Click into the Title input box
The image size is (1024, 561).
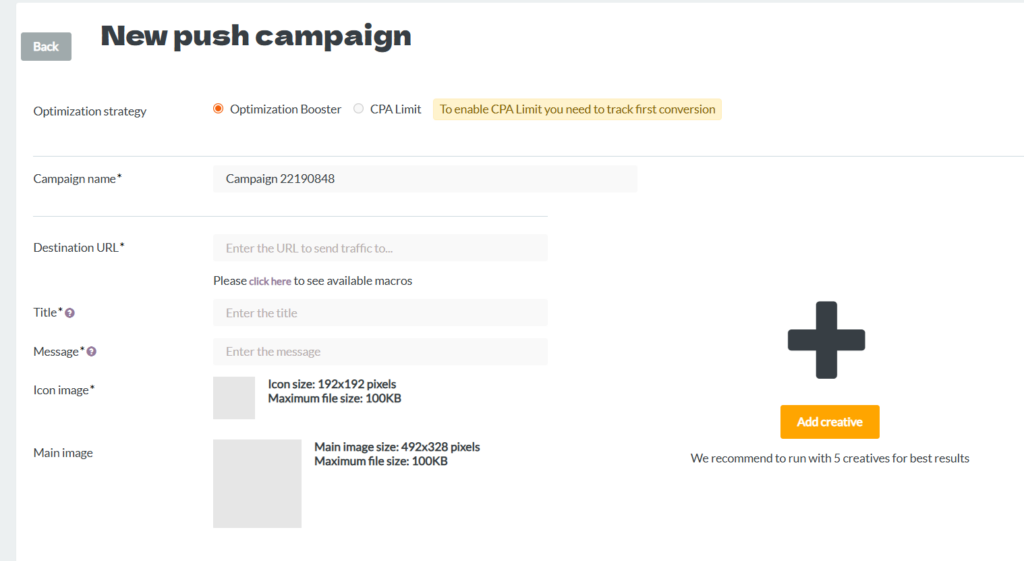380,313
